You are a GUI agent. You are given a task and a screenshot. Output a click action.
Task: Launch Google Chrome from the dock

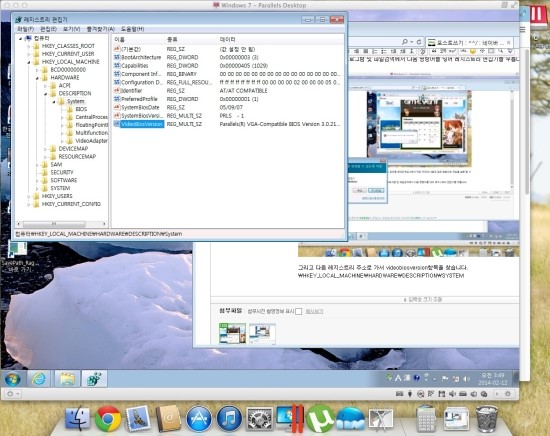108,419
